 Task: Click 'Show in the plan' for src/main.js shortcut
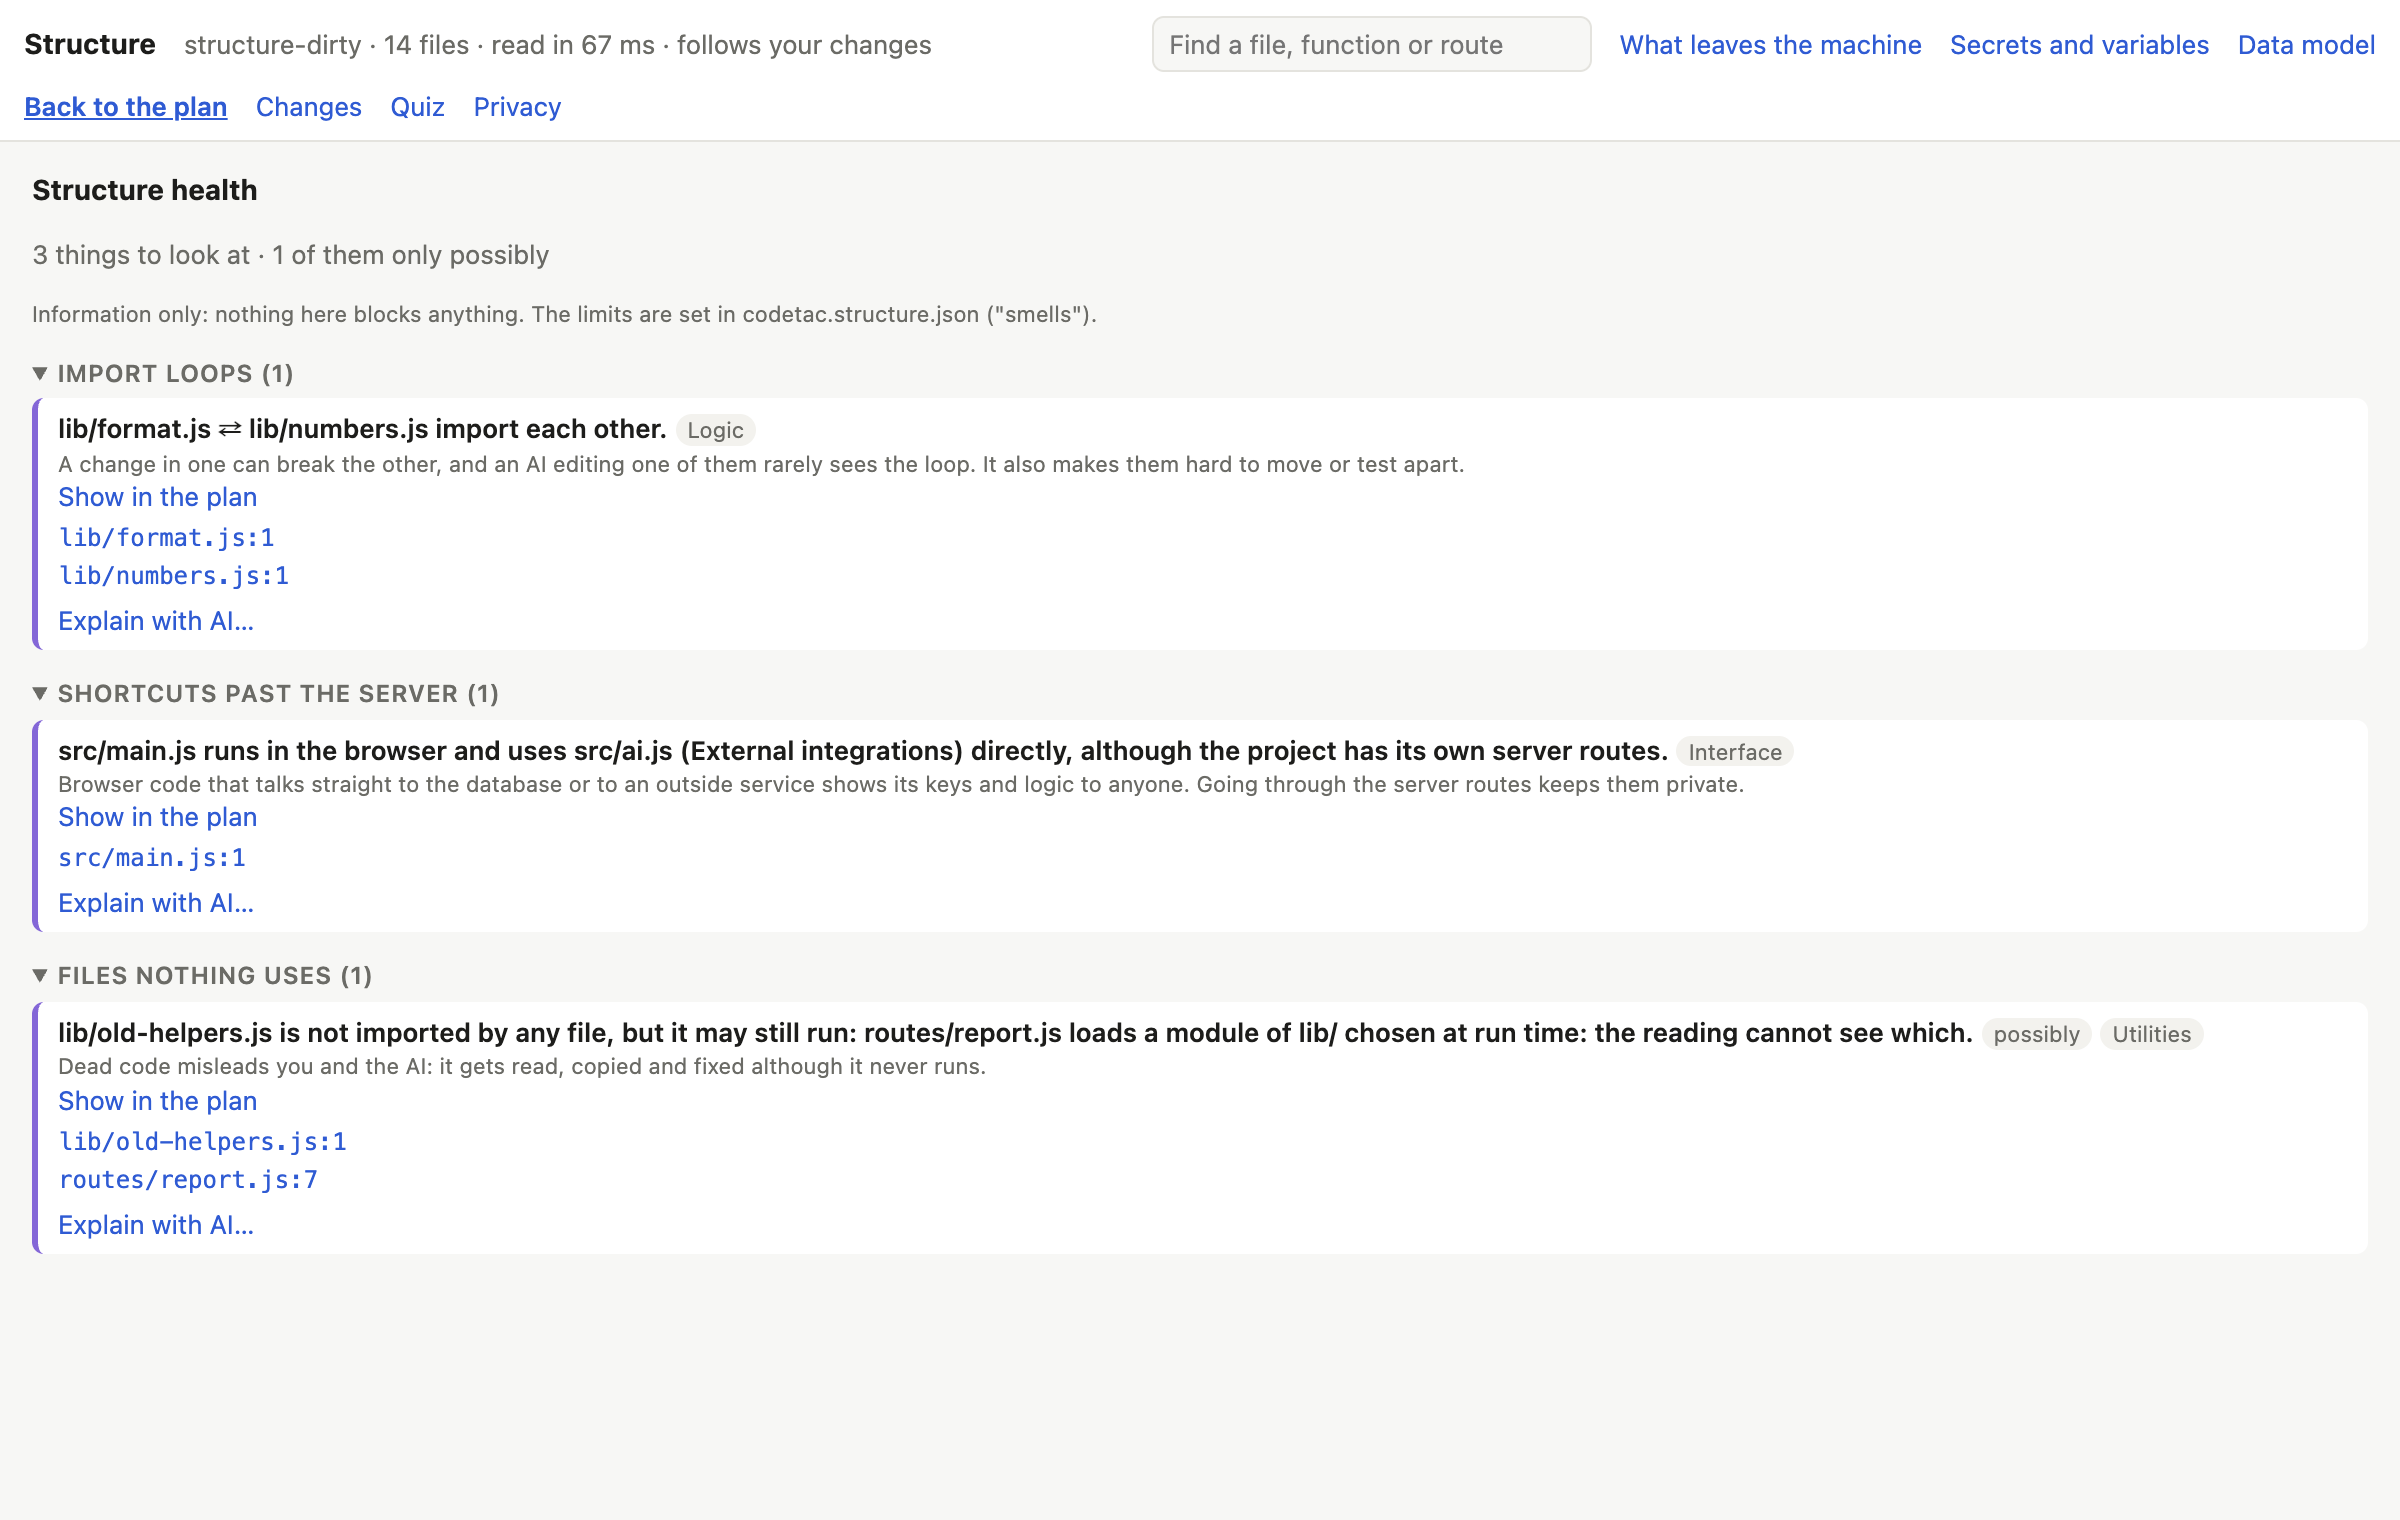tap(158, 817)
